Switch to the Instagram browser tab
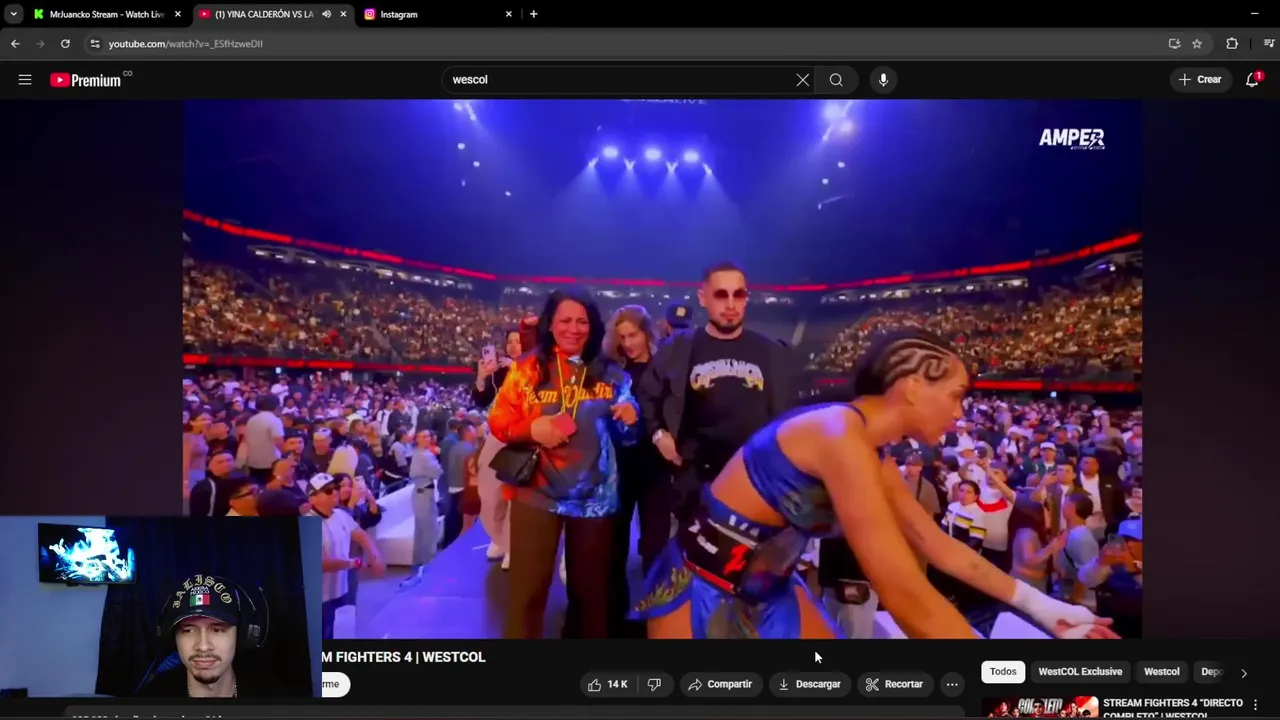 click(436, 14)
